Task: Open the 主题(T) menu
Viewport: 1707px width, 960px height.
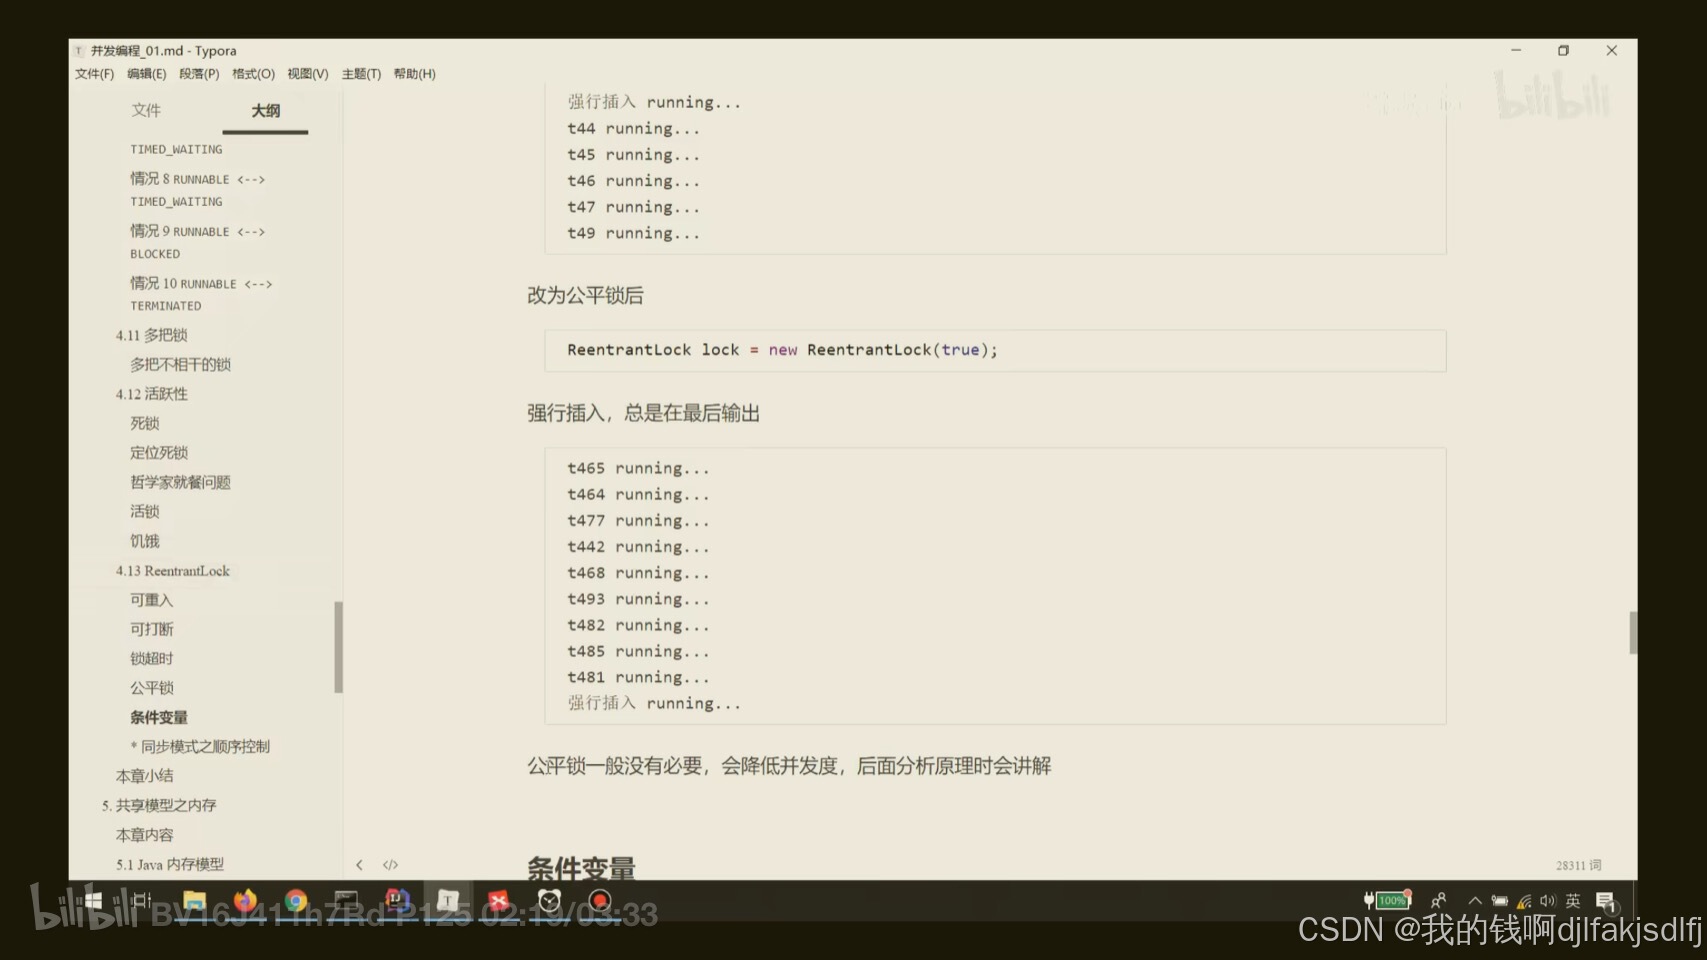Action: (x=361, y=74)
